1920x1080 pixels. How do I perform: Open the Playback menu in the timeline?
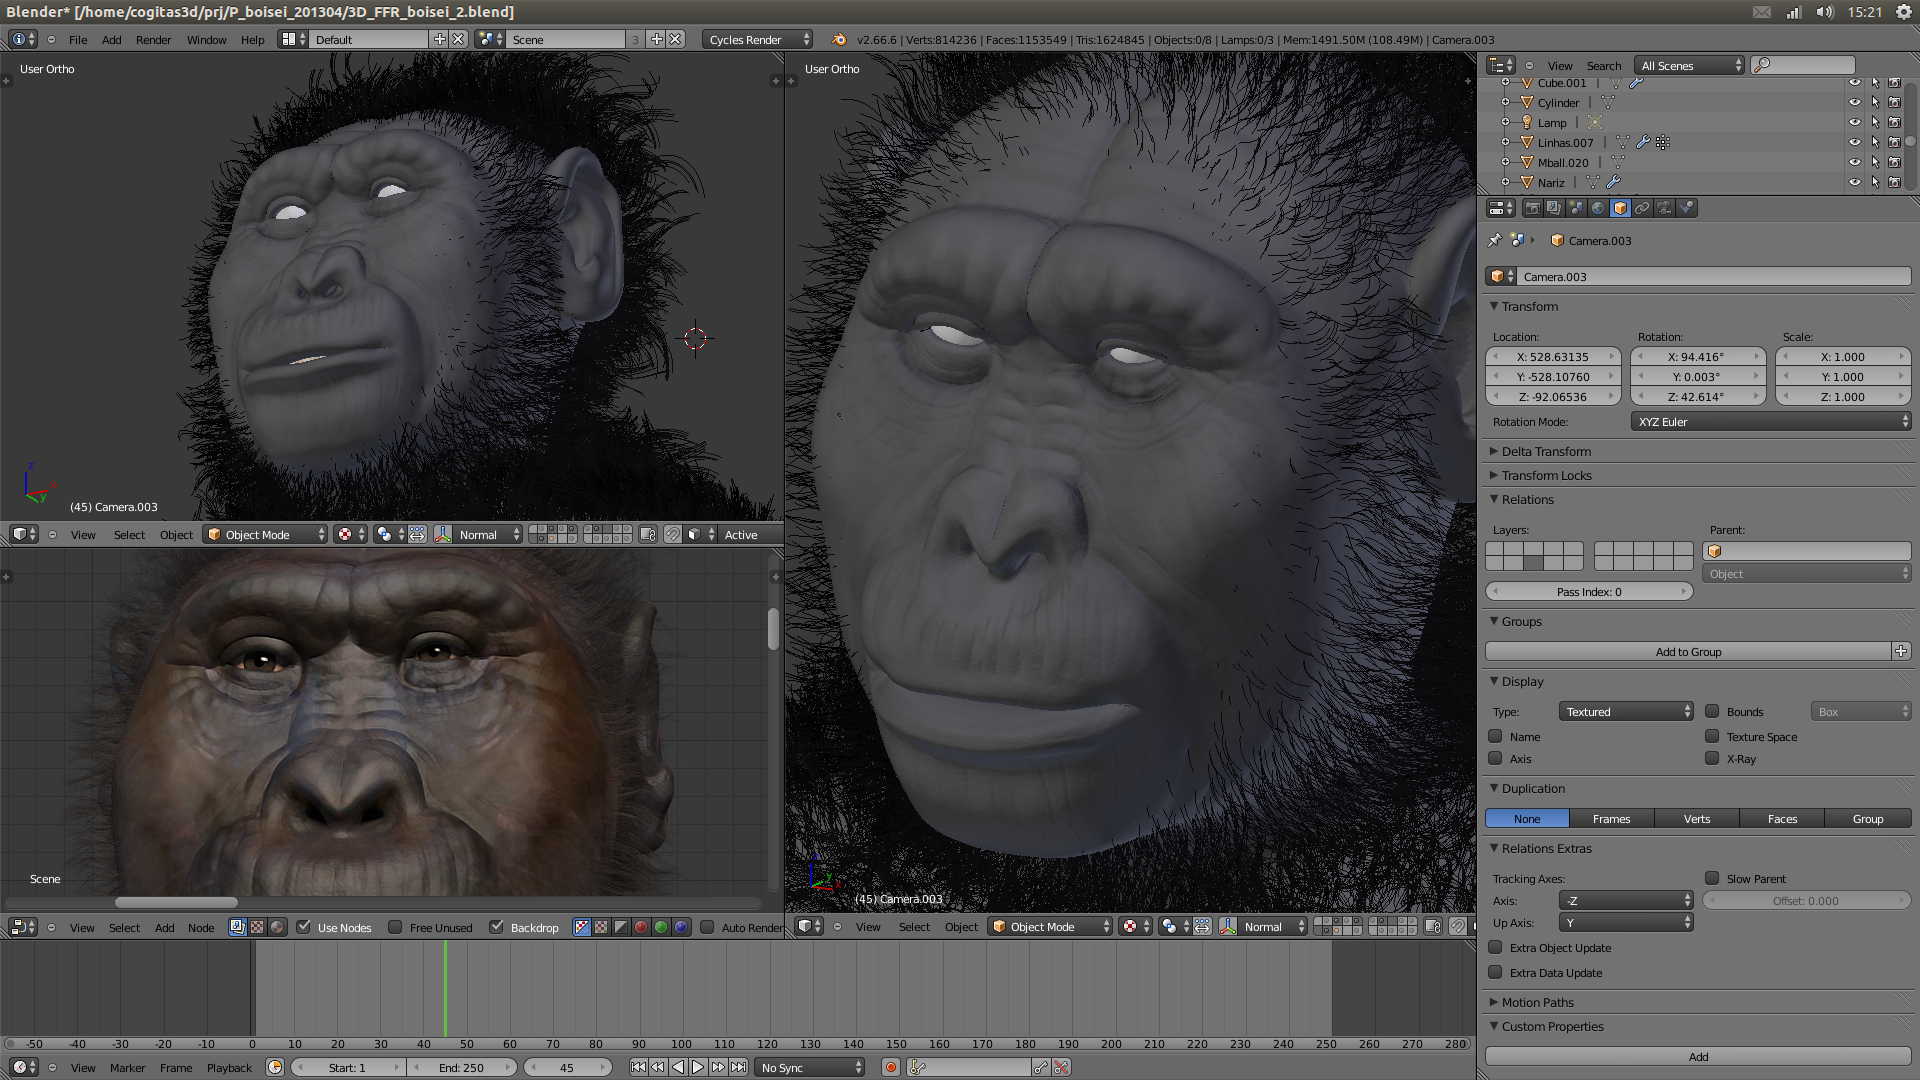229,1067
